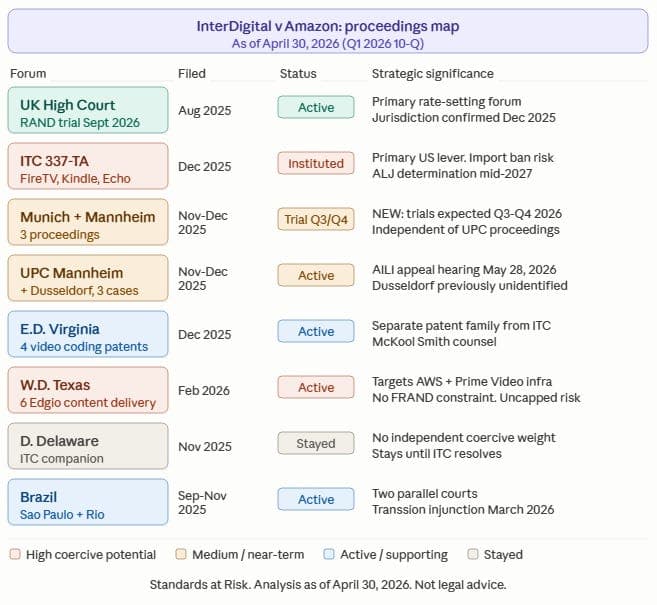Click the 'Dec 2025' date in ITC row
657x605 pixels.
pyautogui.click(x=204, y=167)
